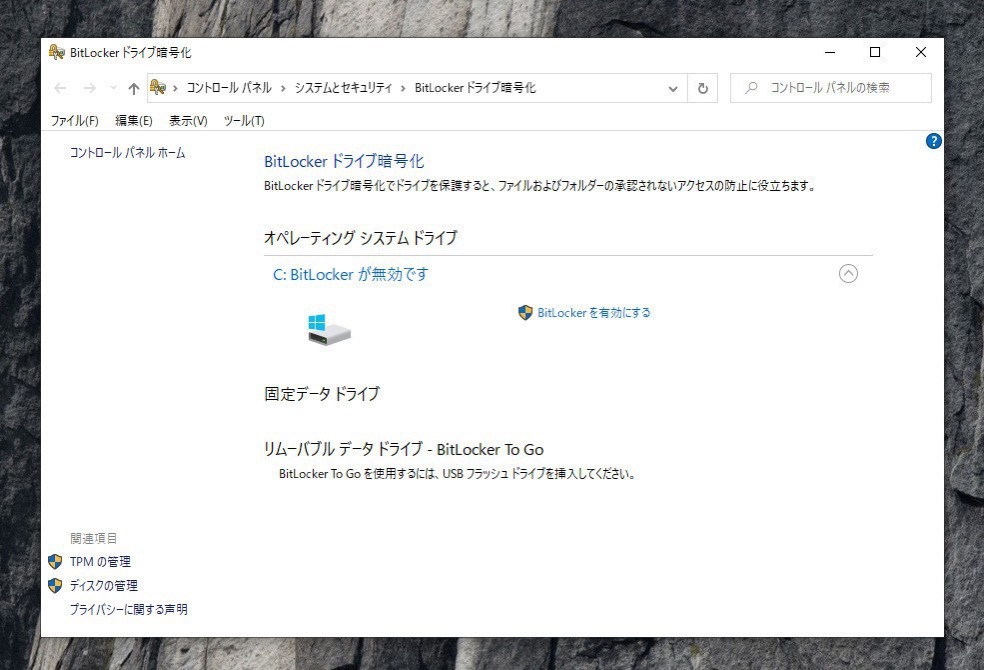The width and height of the screenshot is (984, 670).
Task: Open the 表示(V) menu
Action: coord(188,120)
